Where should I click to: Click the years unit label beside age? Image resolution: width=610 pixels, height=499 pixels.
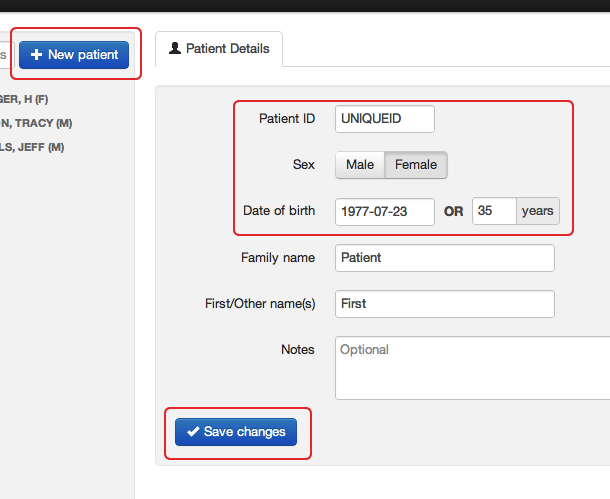[x=538, y=211]
